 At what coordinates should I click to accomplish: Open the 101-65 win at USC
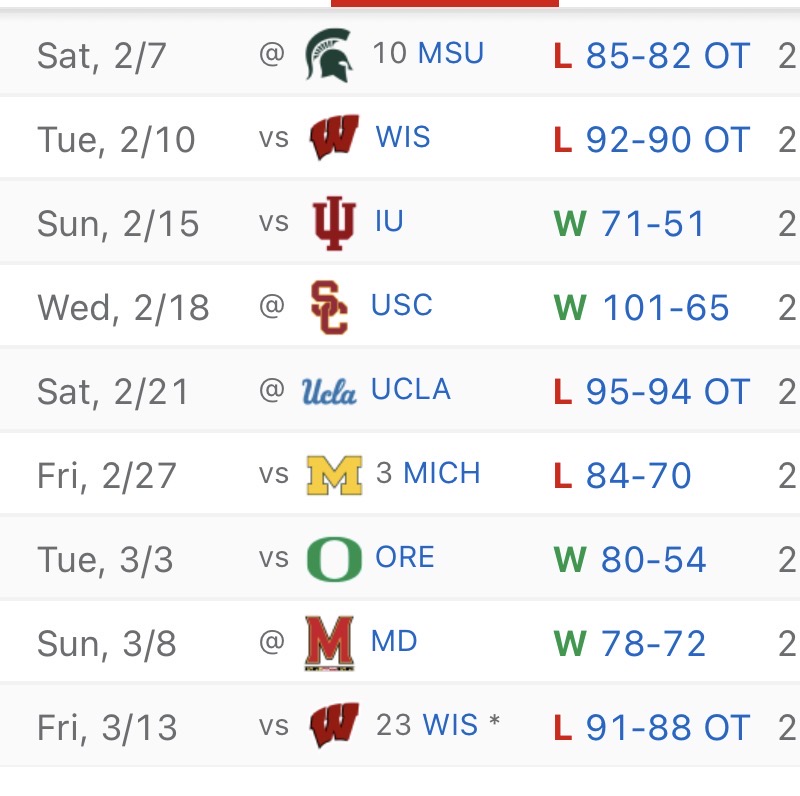click(x=666, y=308)
